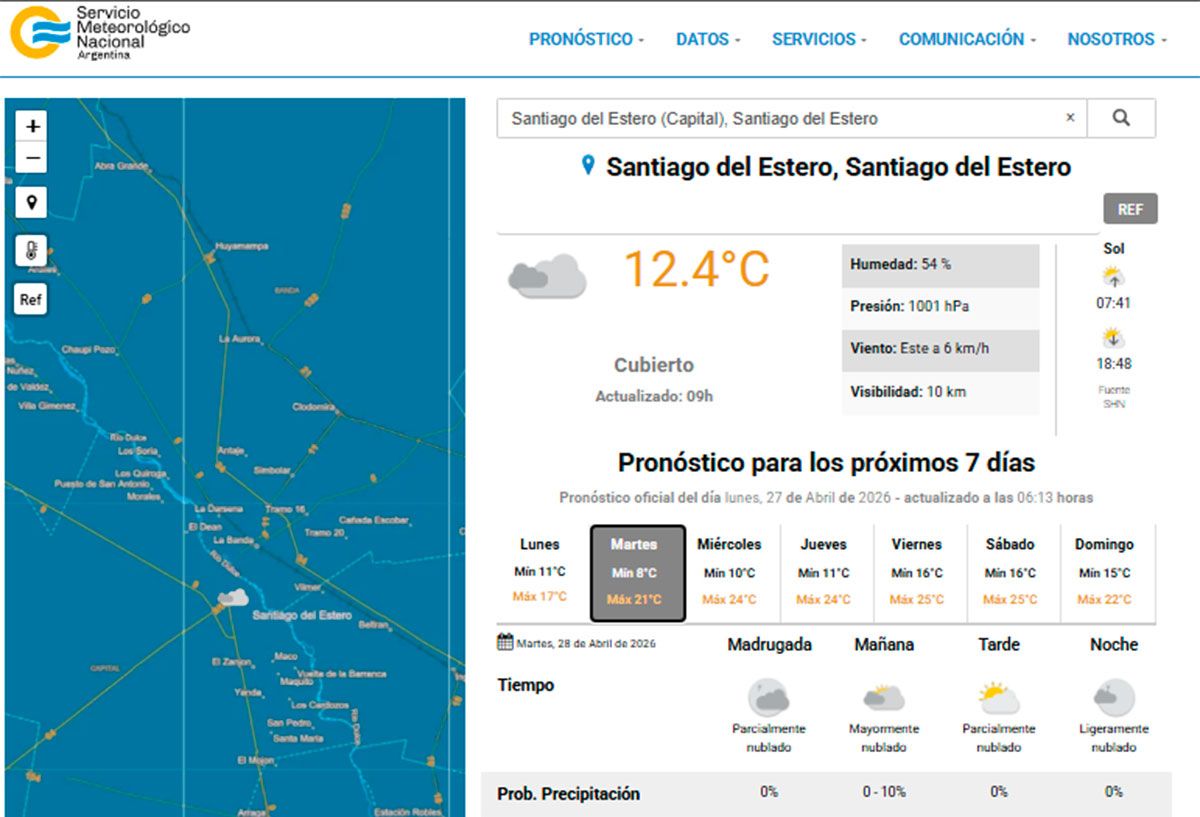Click the cloud marker on Santiago del Estero

(232, 598)
